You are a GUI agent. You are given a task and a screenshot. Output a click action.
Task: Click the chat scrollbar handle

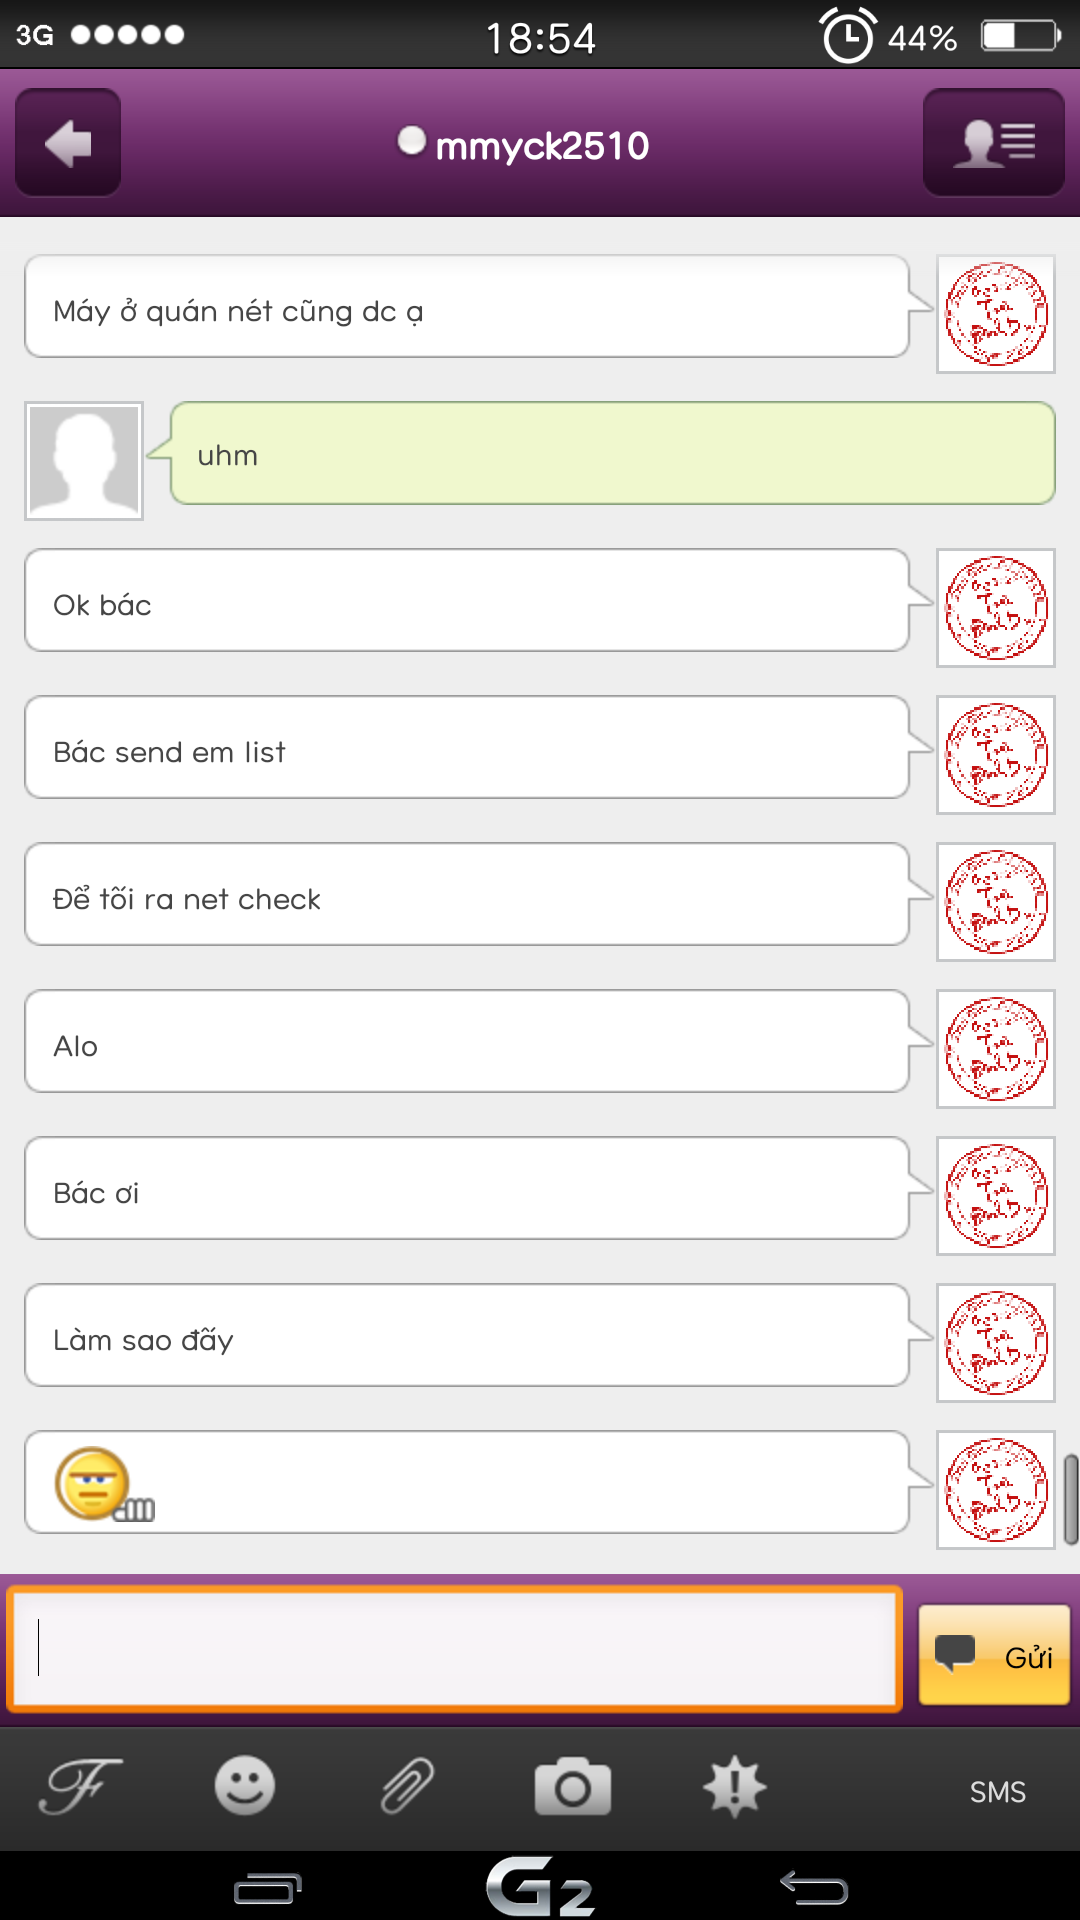click(x=1071, y=1499)
